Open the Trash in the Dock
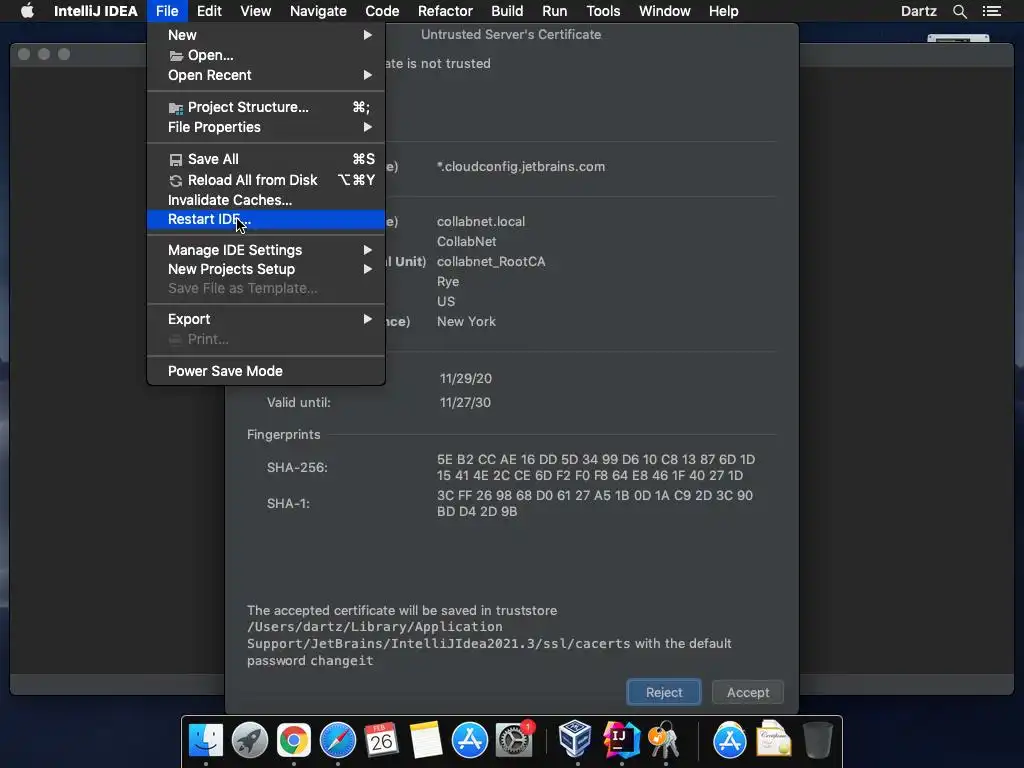The width and height of the screenshot is (1024, 768). coord(818,740)
